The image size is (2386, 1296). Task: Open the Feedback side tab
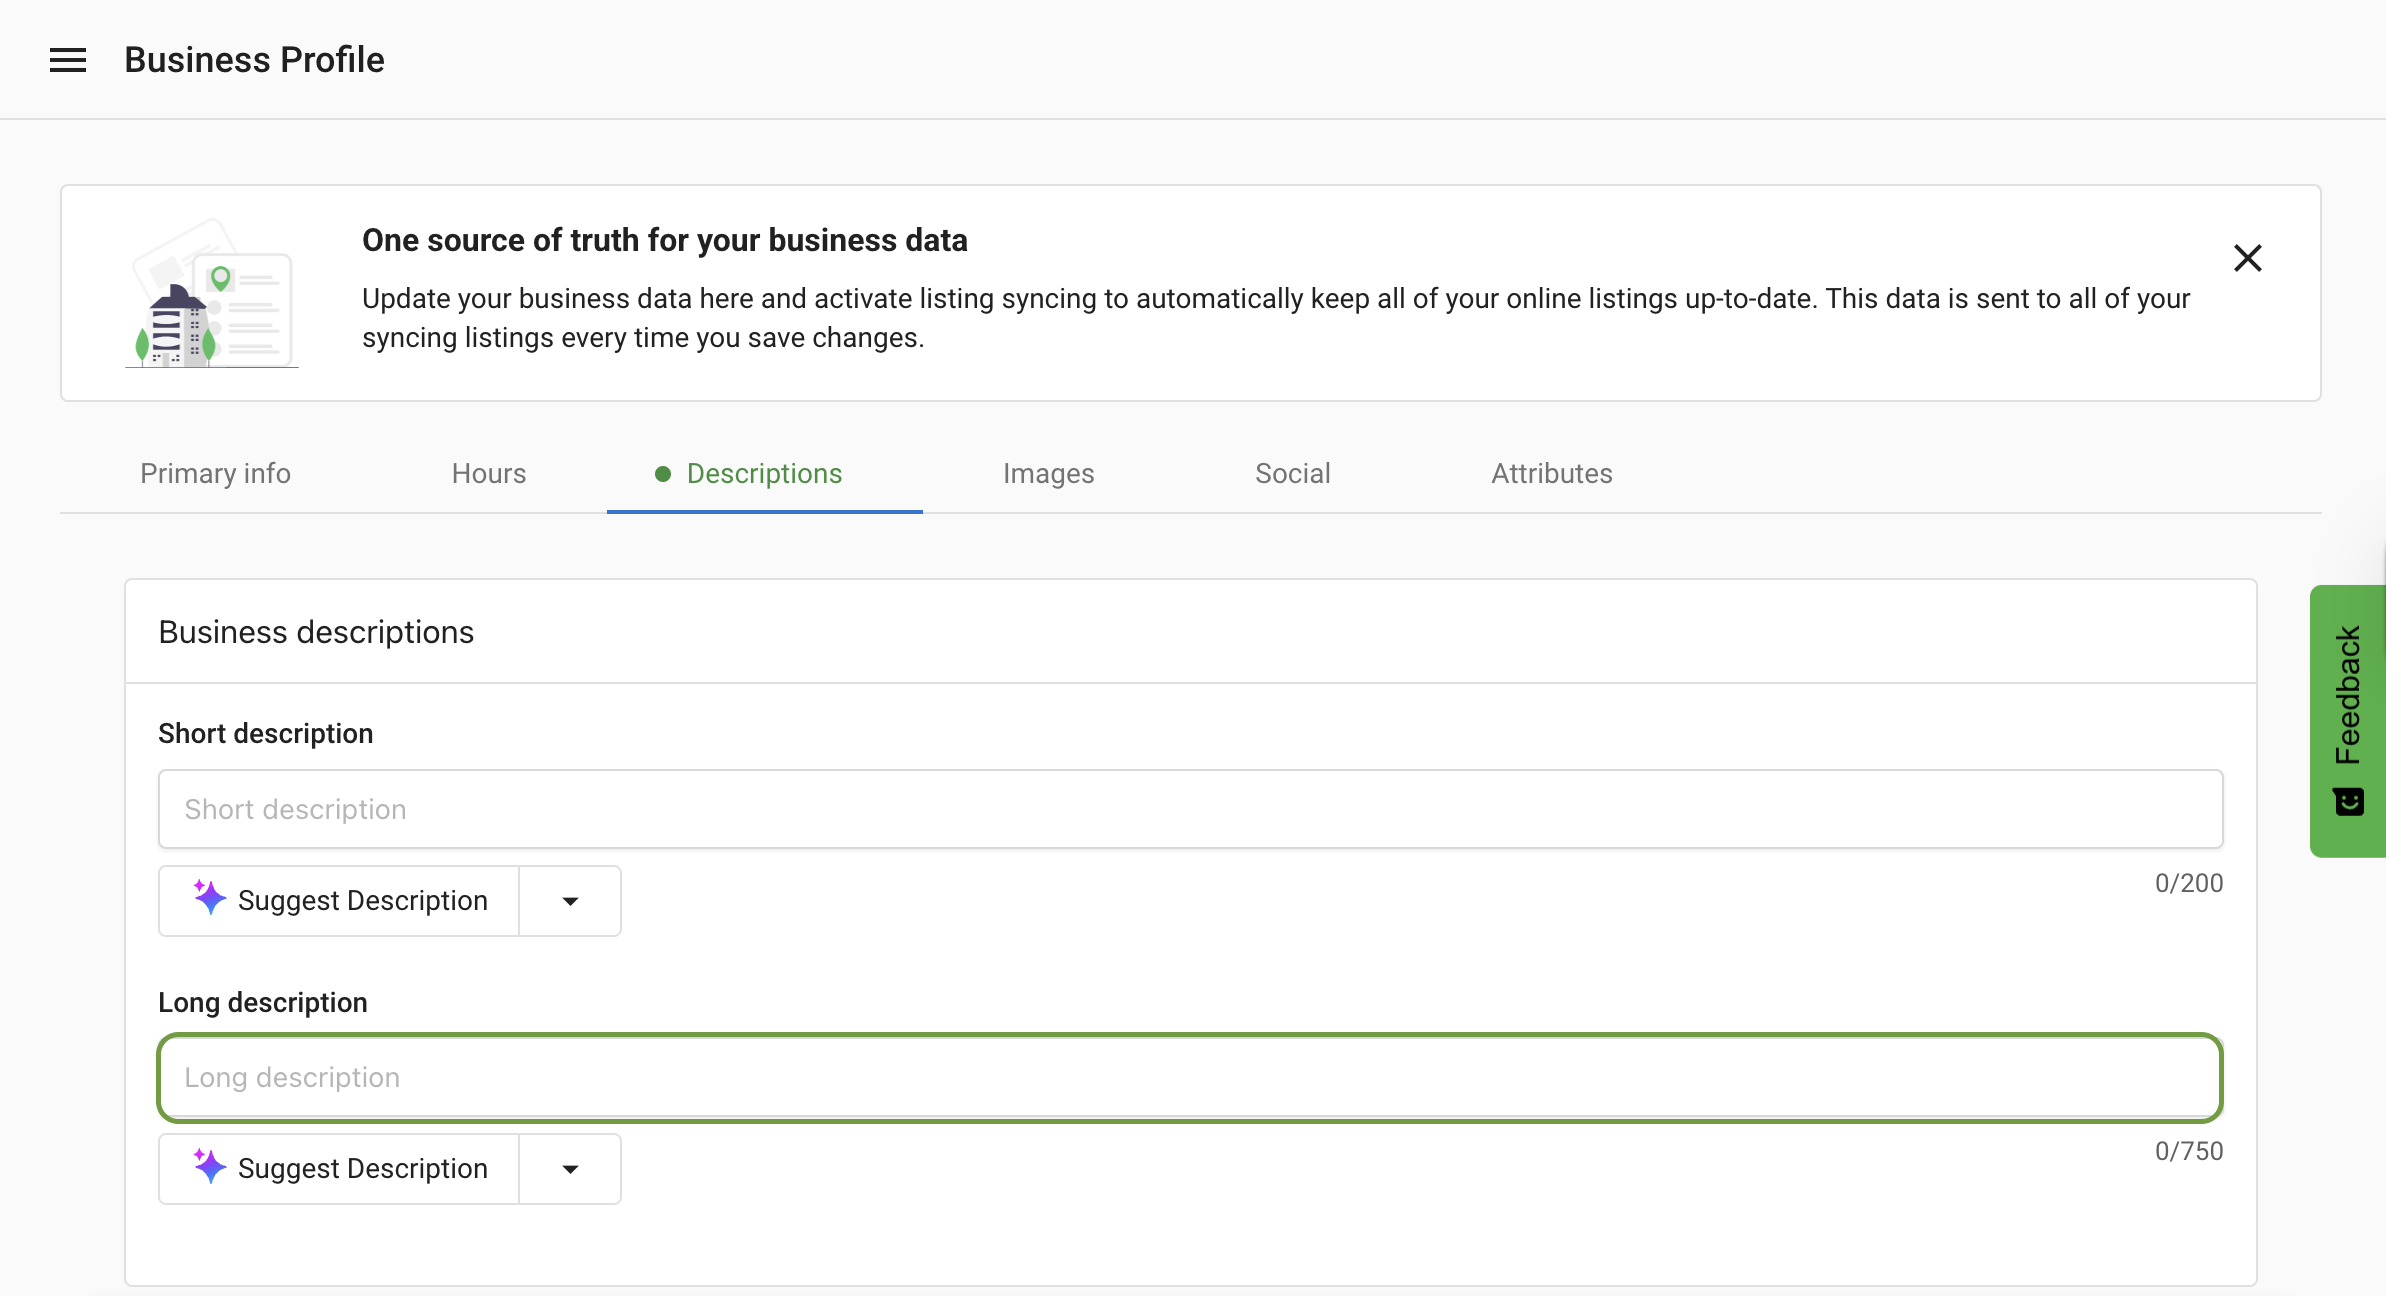pyautogui.click(x=2348, y=696)
